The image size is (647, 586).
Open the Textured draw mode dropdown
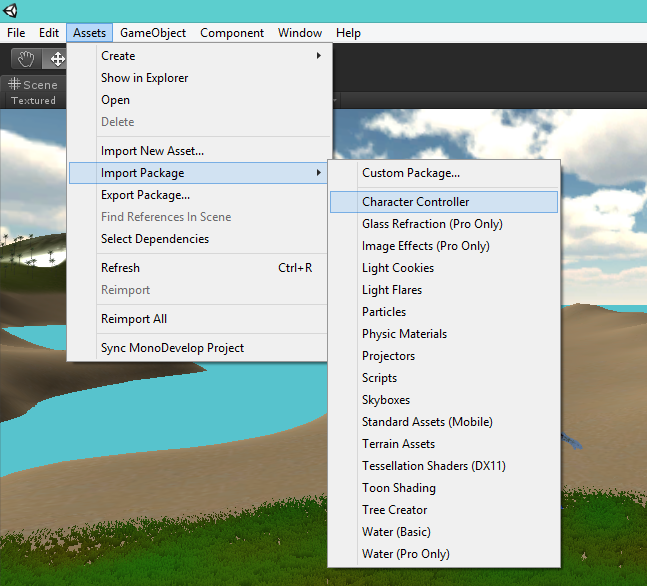33,100
